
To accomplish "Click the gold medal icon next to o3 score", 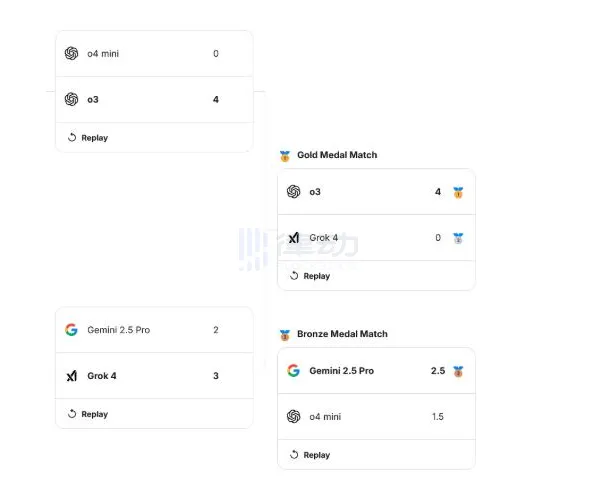I will point(458,192).
